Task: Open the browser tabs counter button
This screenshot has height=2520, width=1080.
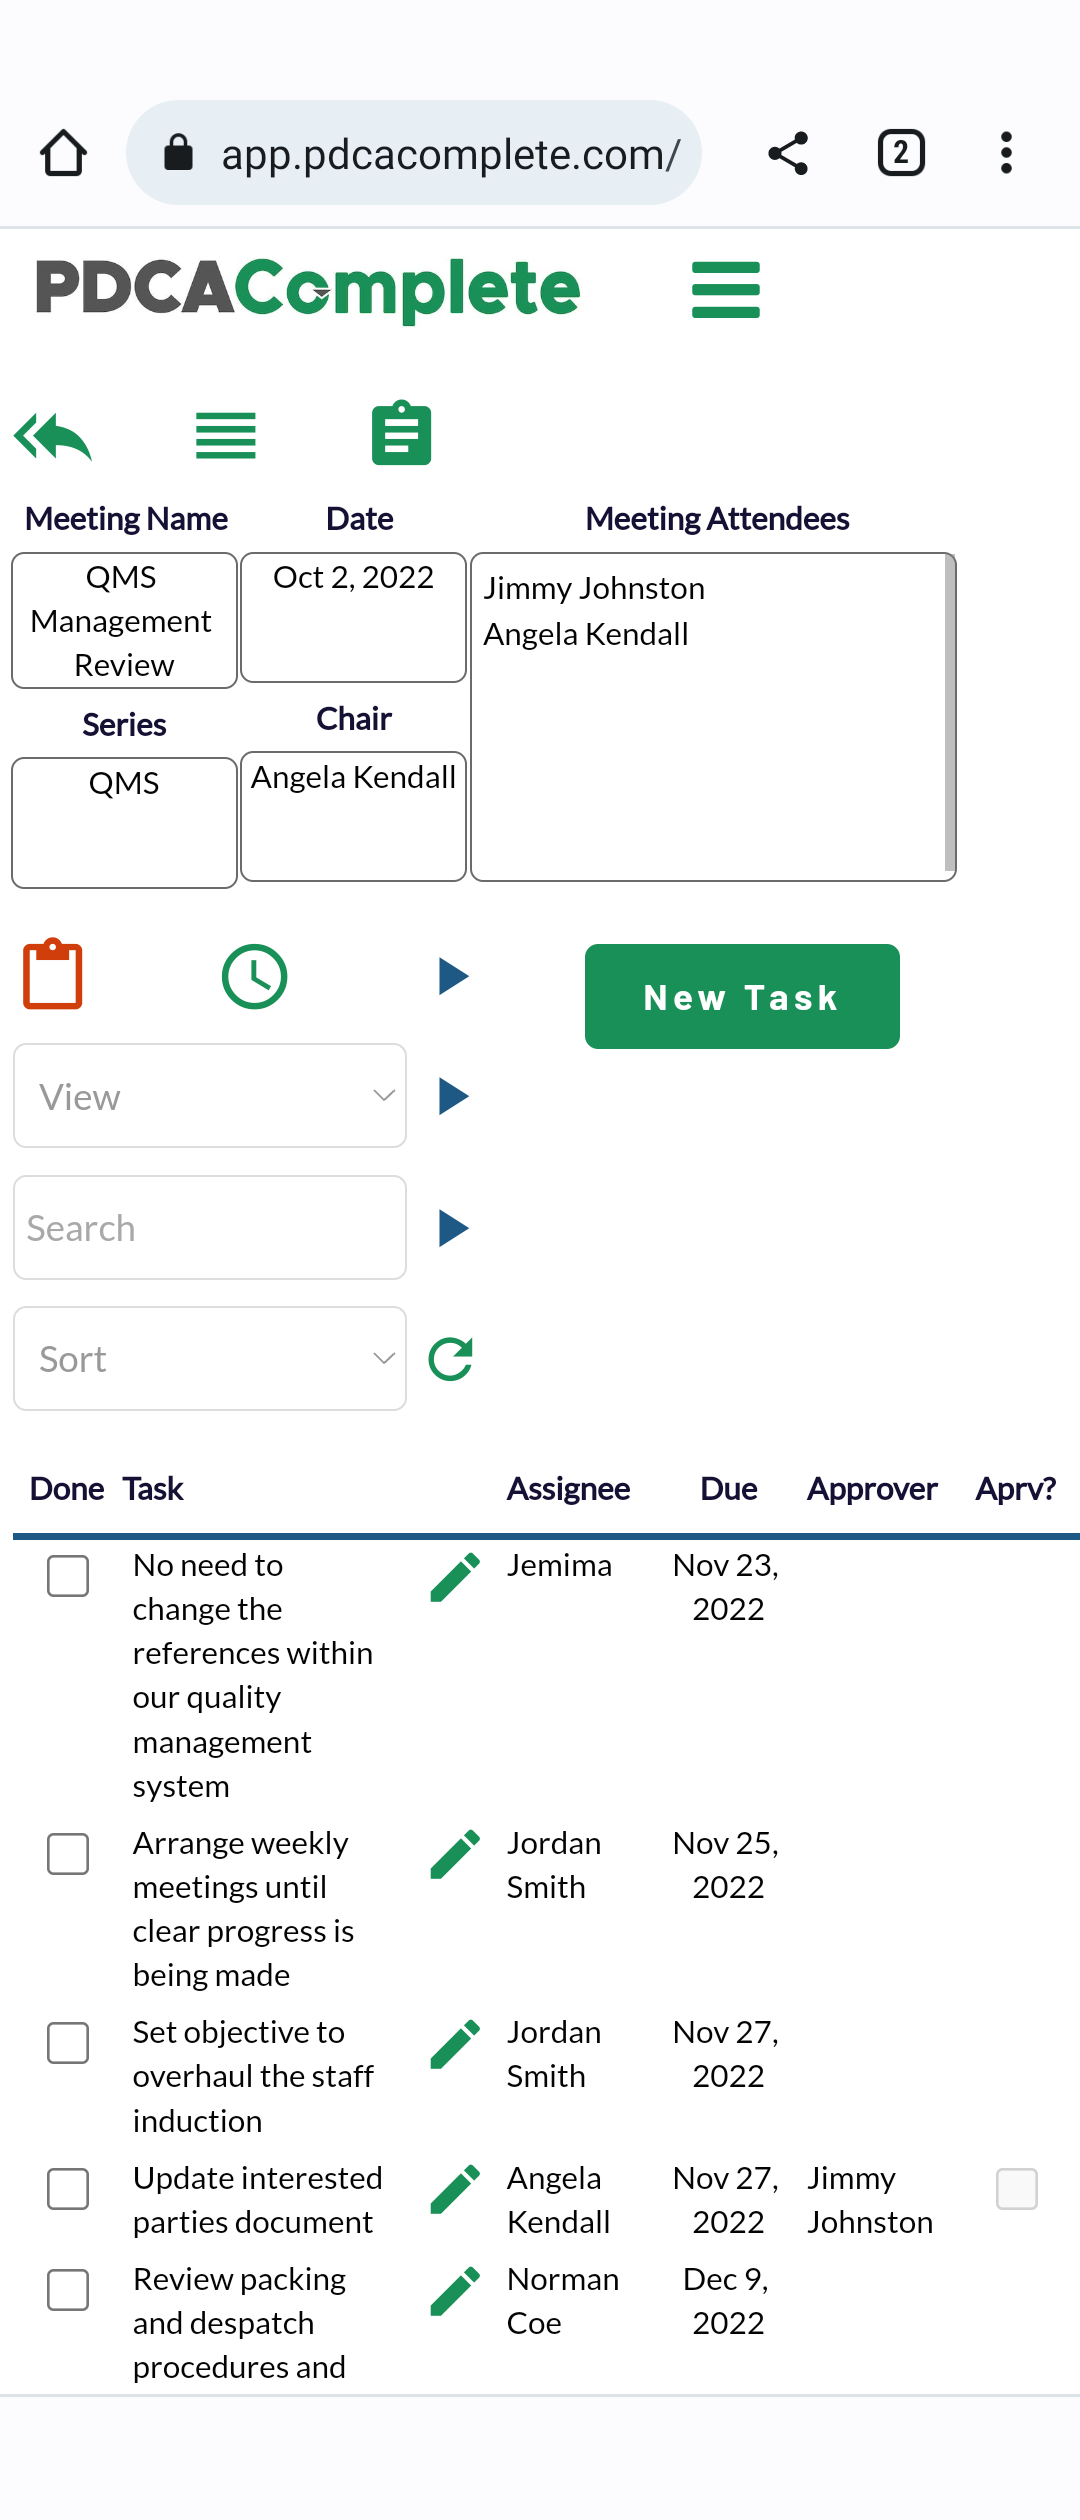Action: tap(901, 153)
